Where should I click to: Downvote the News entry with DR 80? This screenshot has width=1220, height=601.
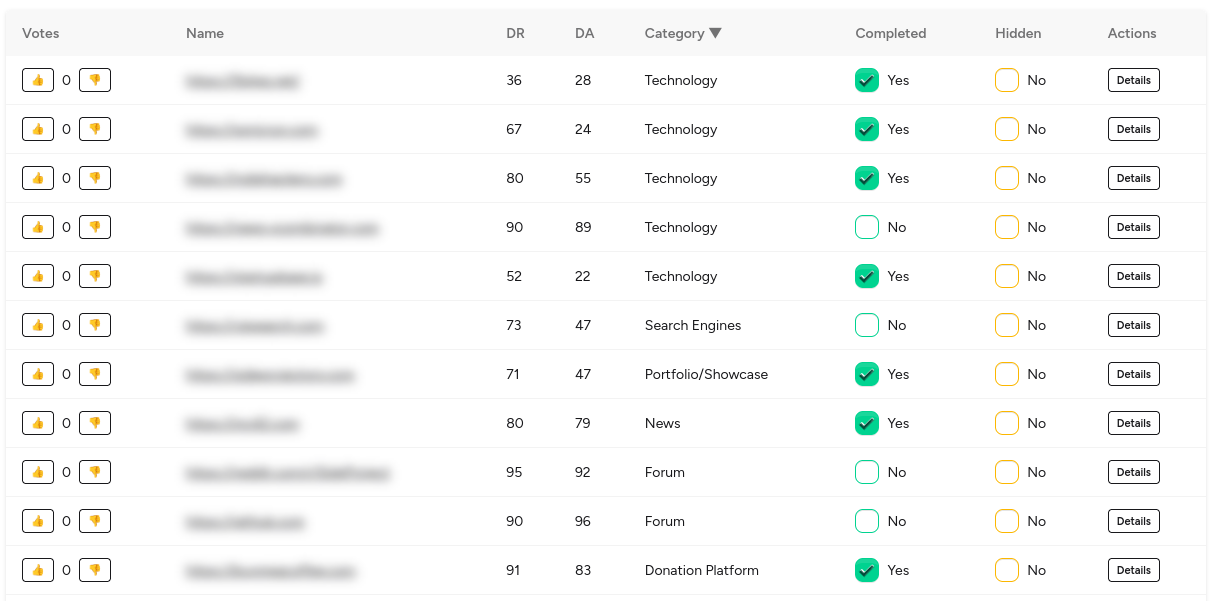click(95, 423)
